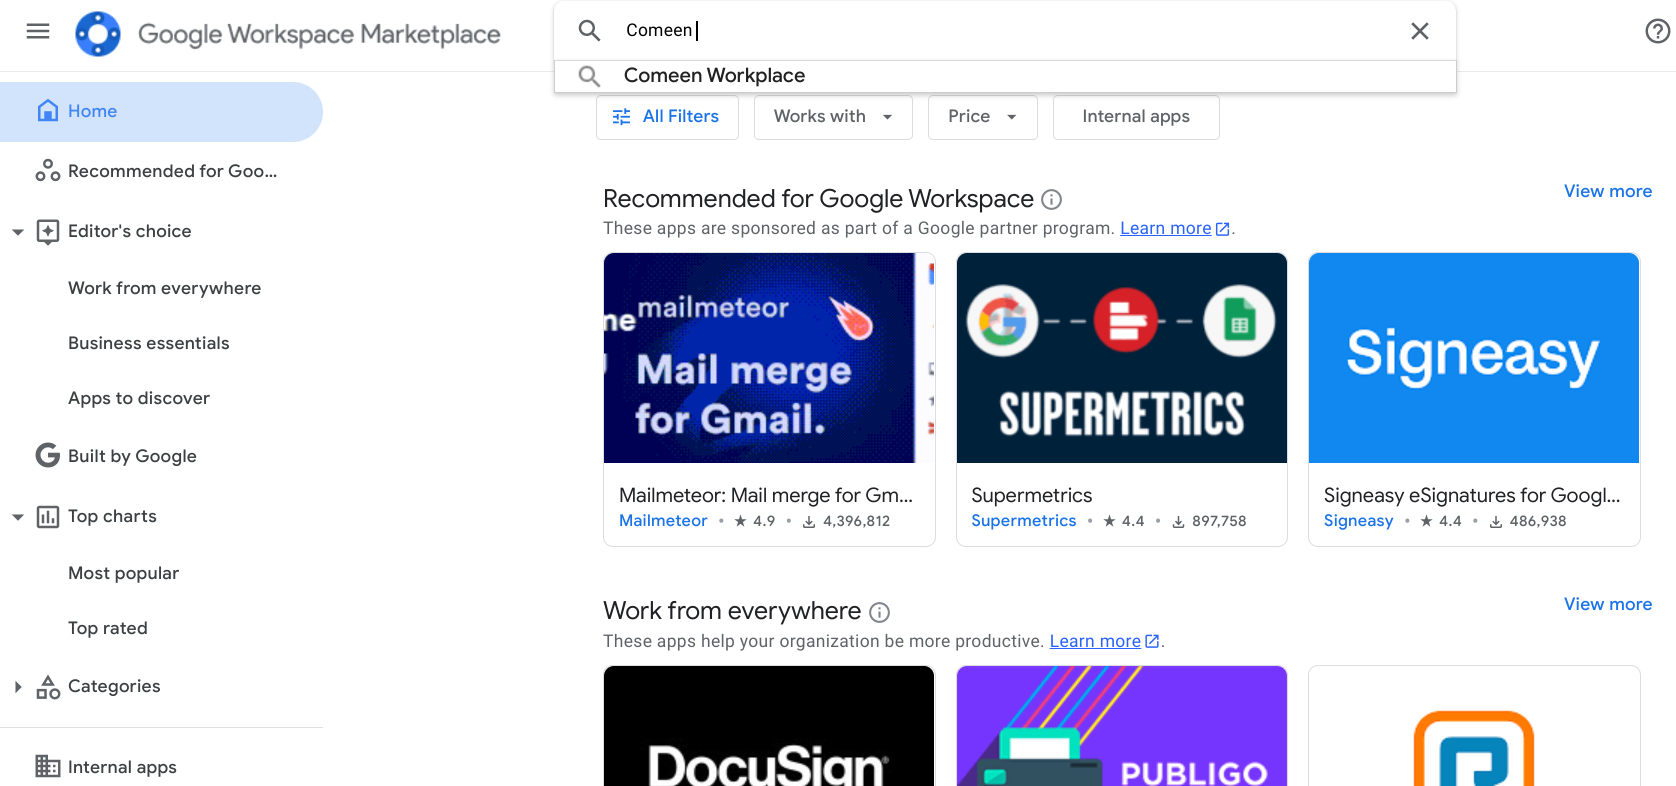1676x786 pixels.
Task: Show info for Recommended for Google Workspace
Action: (x=1051, y=199)
